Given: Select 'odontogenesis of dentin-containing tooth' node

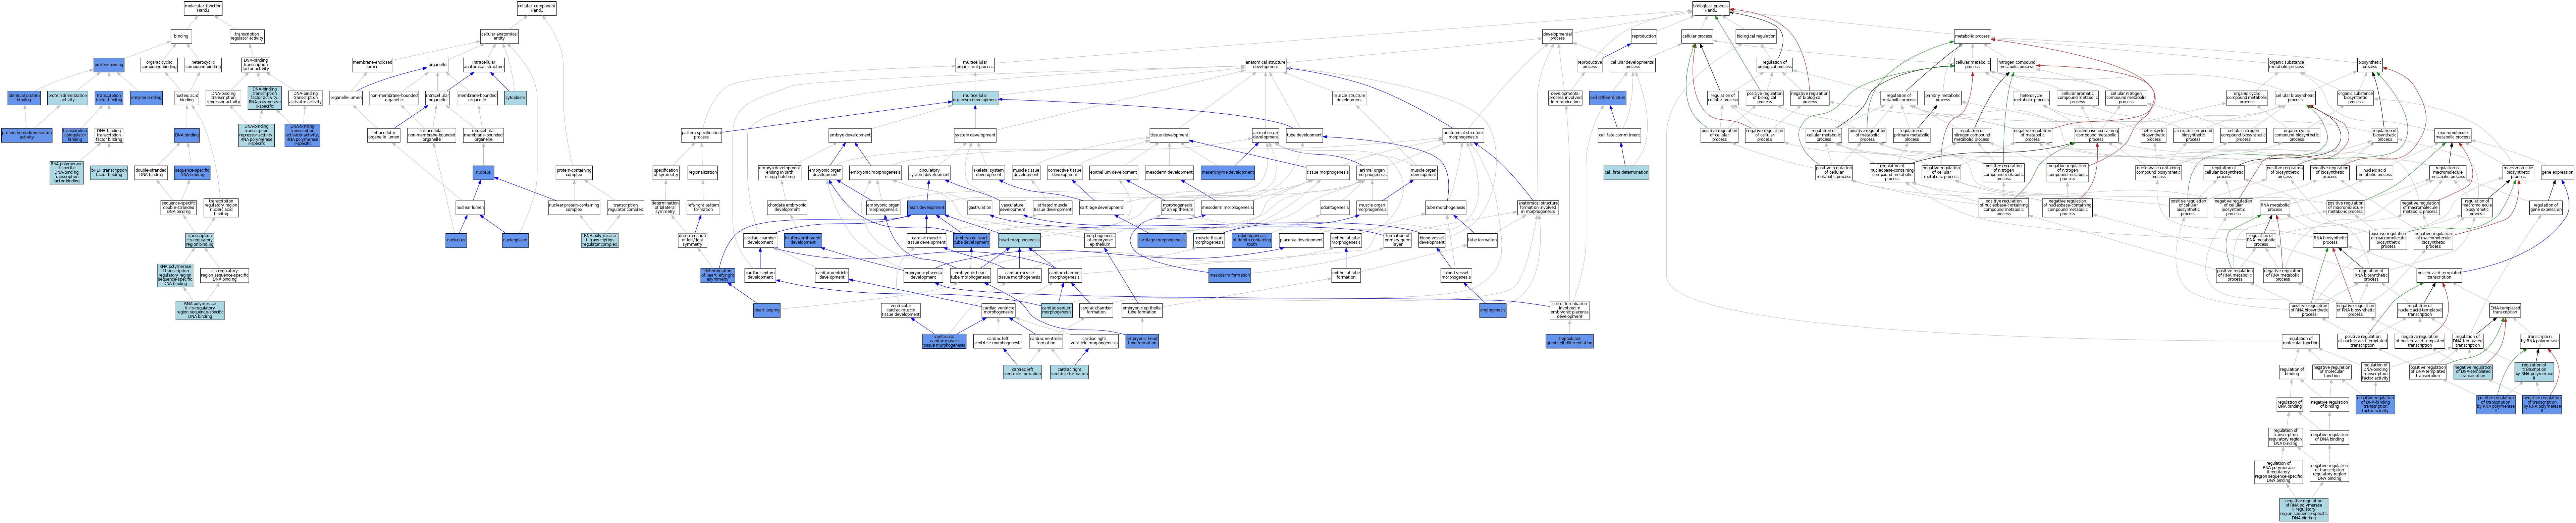Looking at the screenshot, I should pyautogui.click(x=1252, y=240).
